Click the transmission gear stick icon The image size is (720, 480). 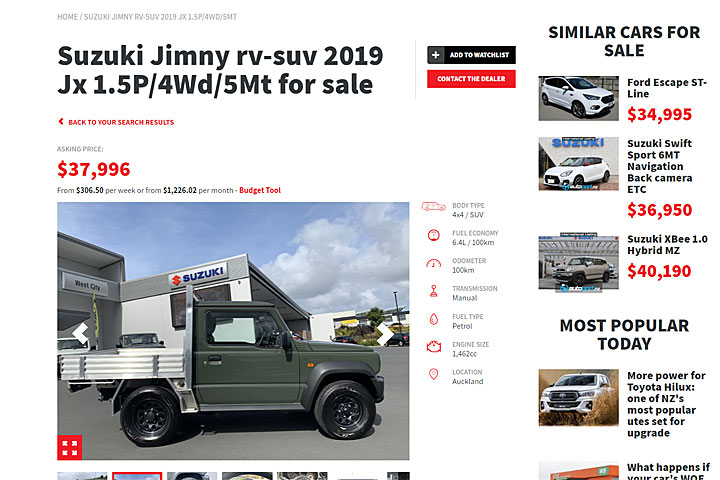pos(433,291)
